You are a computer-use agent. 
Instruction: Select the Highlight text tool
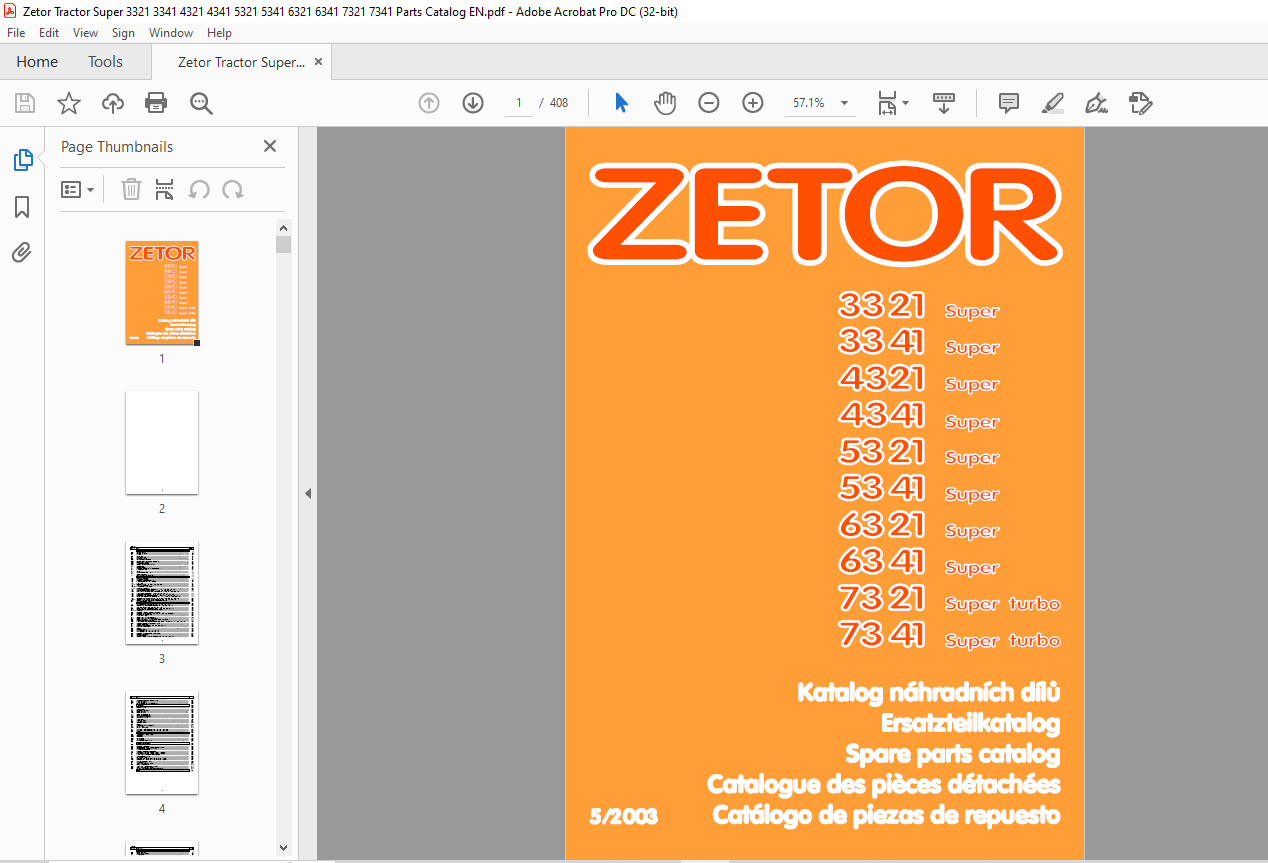[x=1053, y=103]
